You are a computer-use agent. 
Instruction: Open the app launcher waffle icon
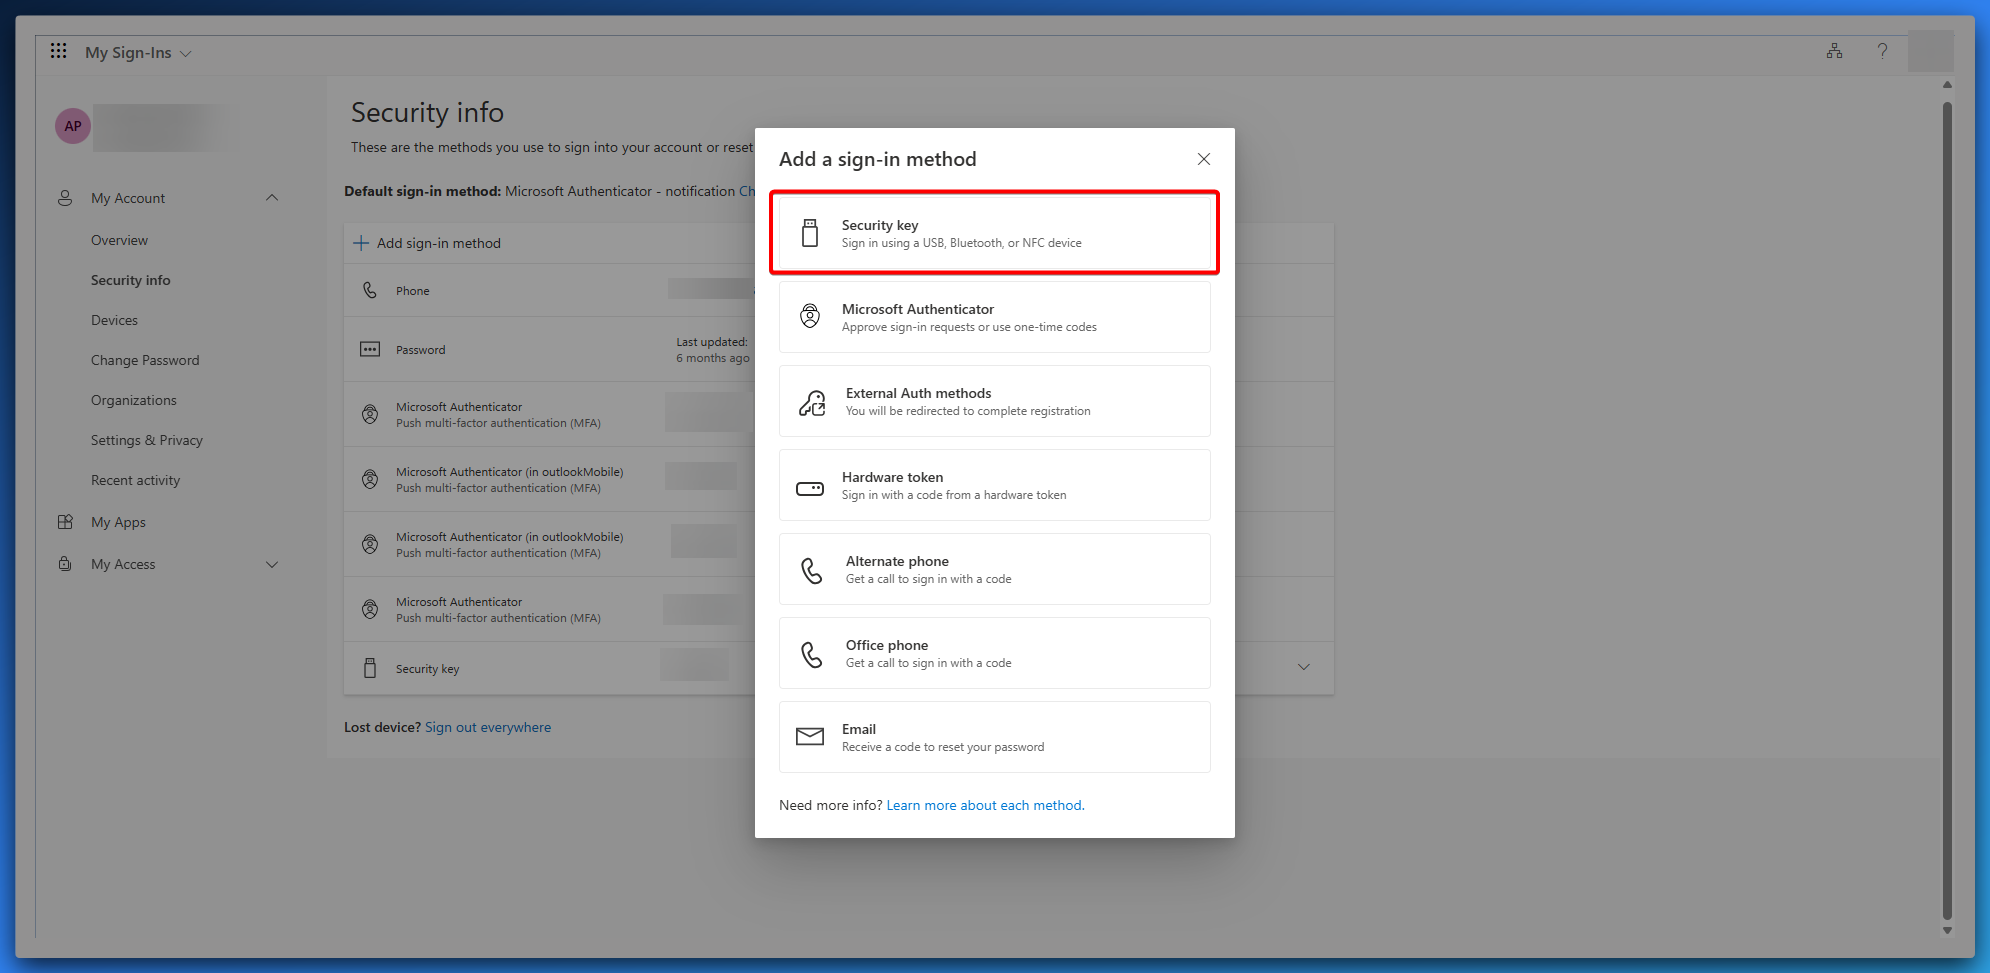(x=59, y=51)
